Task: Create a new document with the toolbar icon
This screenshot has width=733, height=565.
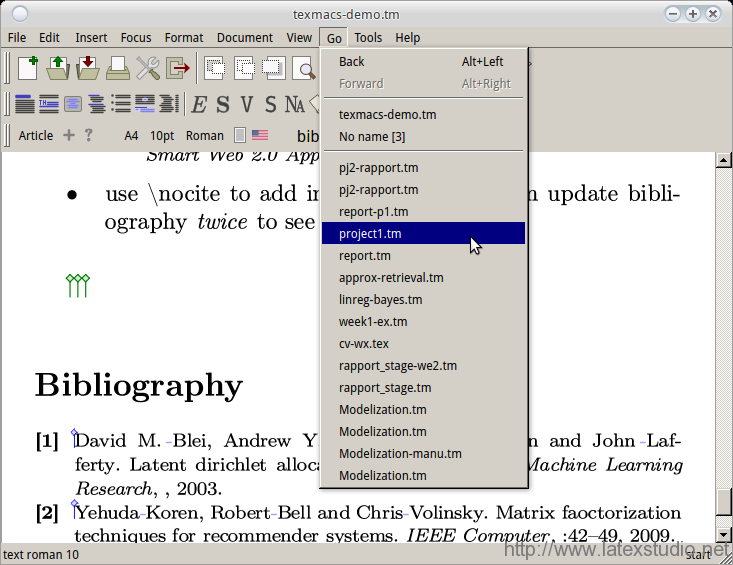Action: coord(28,68)
